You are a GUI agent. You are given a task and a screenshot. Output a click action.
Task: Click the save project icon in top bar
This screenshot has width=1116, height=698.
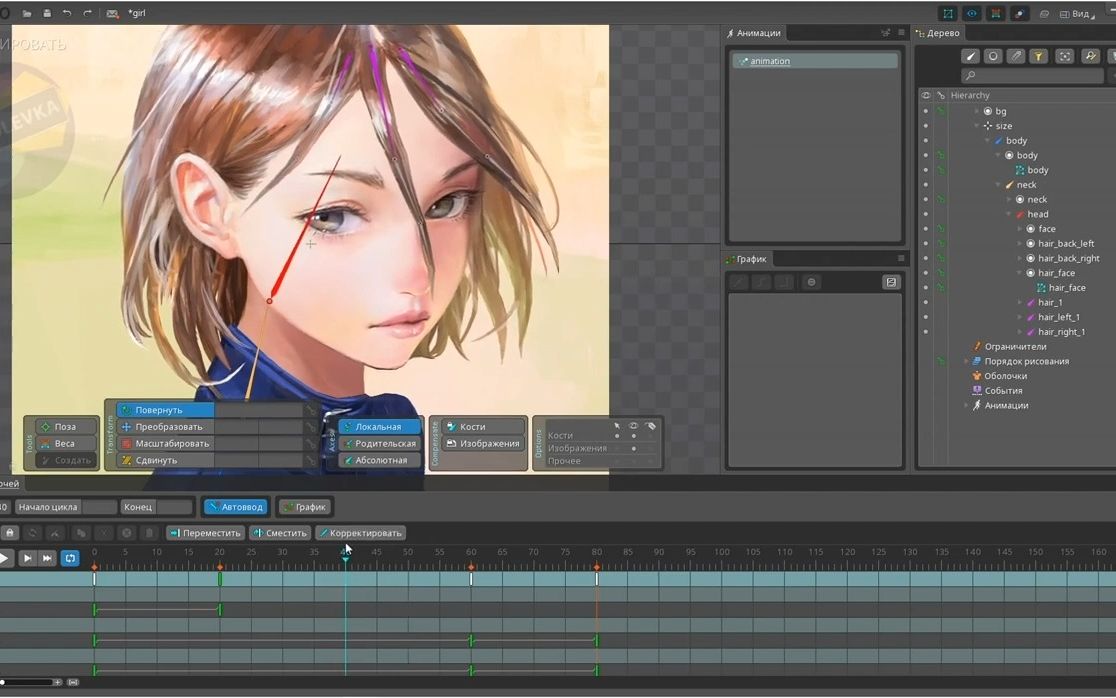[x=47, y=13]
